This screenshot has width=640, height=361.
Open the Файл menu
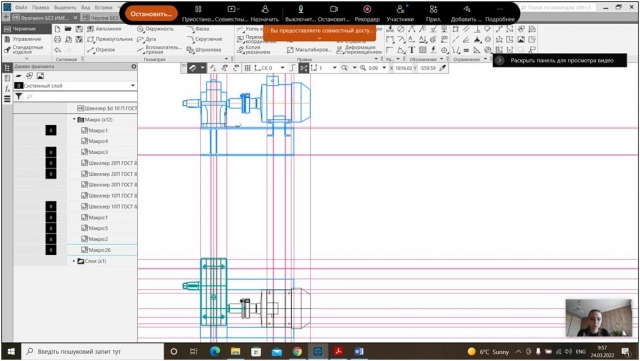21,7
